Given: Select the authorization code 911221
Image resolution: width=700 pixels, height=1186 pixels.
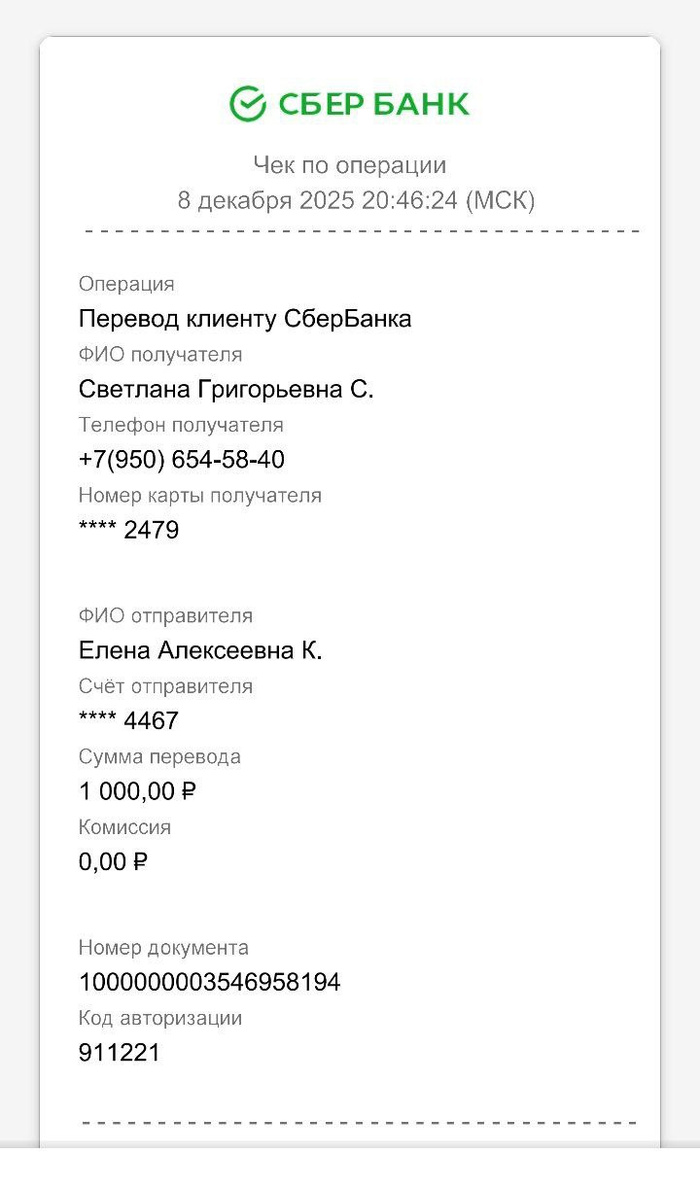Looking at the screenshot, I should pyautogui.click(x=119, y=1053).
